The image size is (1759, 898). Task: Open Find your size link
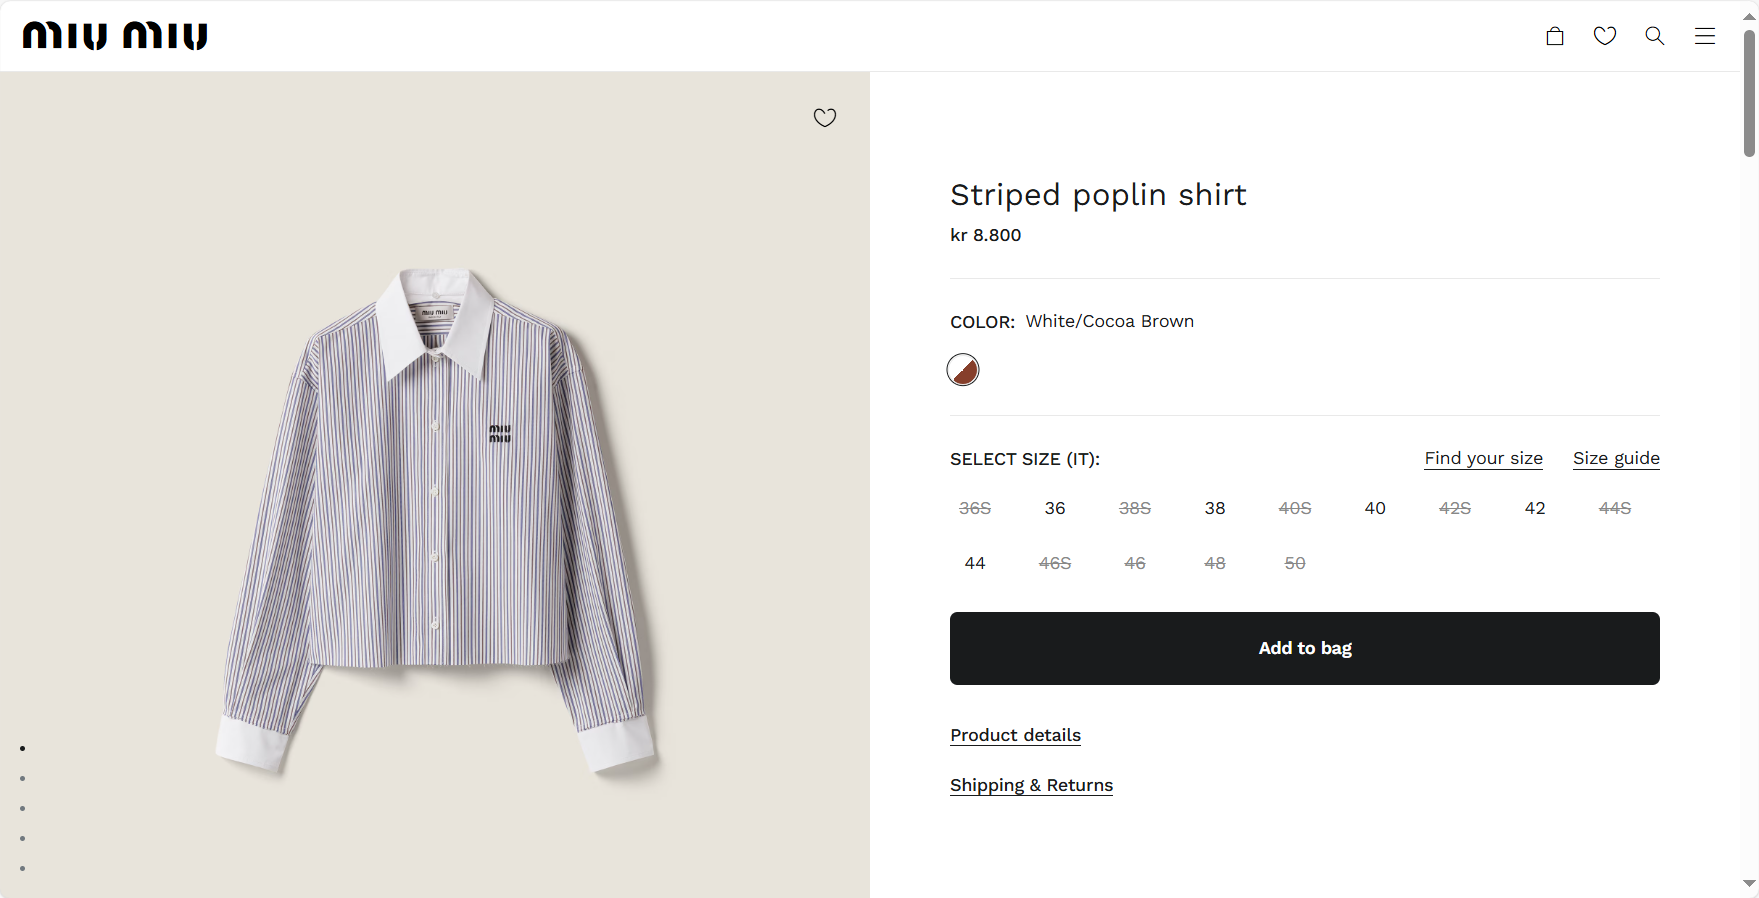(x=1483, y=458)
